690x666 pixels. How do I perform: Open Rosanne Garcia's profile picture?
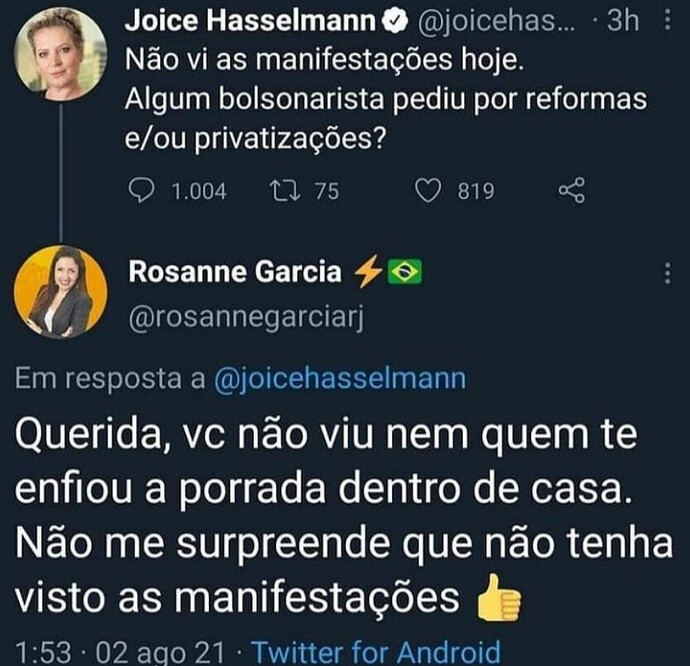60,292
